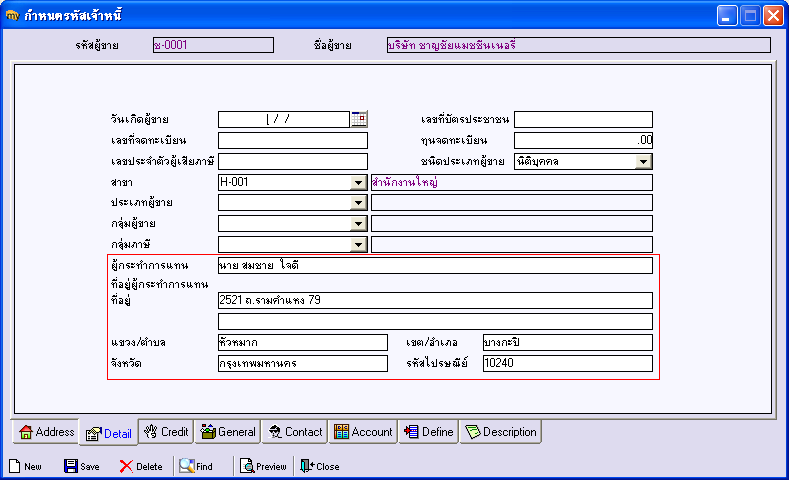This screenshot has height=480, width=789.
Task: Click the Save disk icon
Action: [x=71, y=466]
